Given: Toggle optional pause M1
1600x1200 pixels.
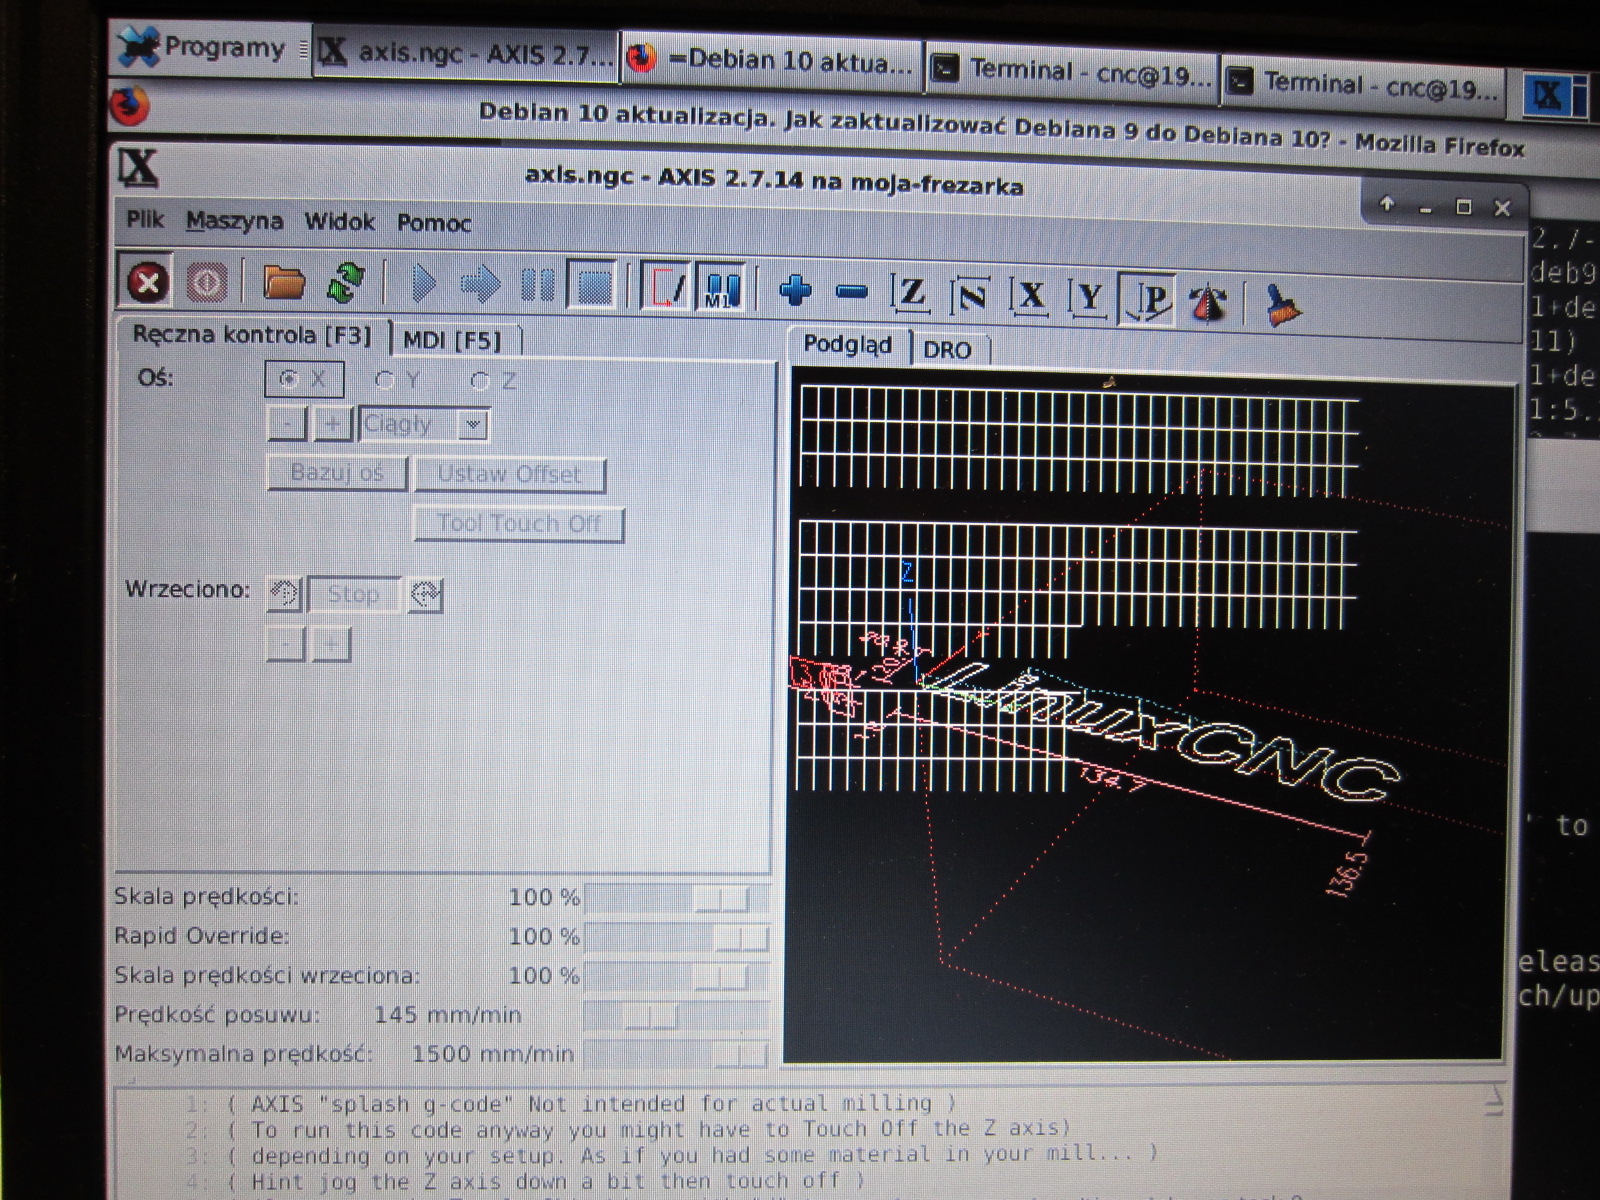Looking at the screenshot, I should (722, 290).
